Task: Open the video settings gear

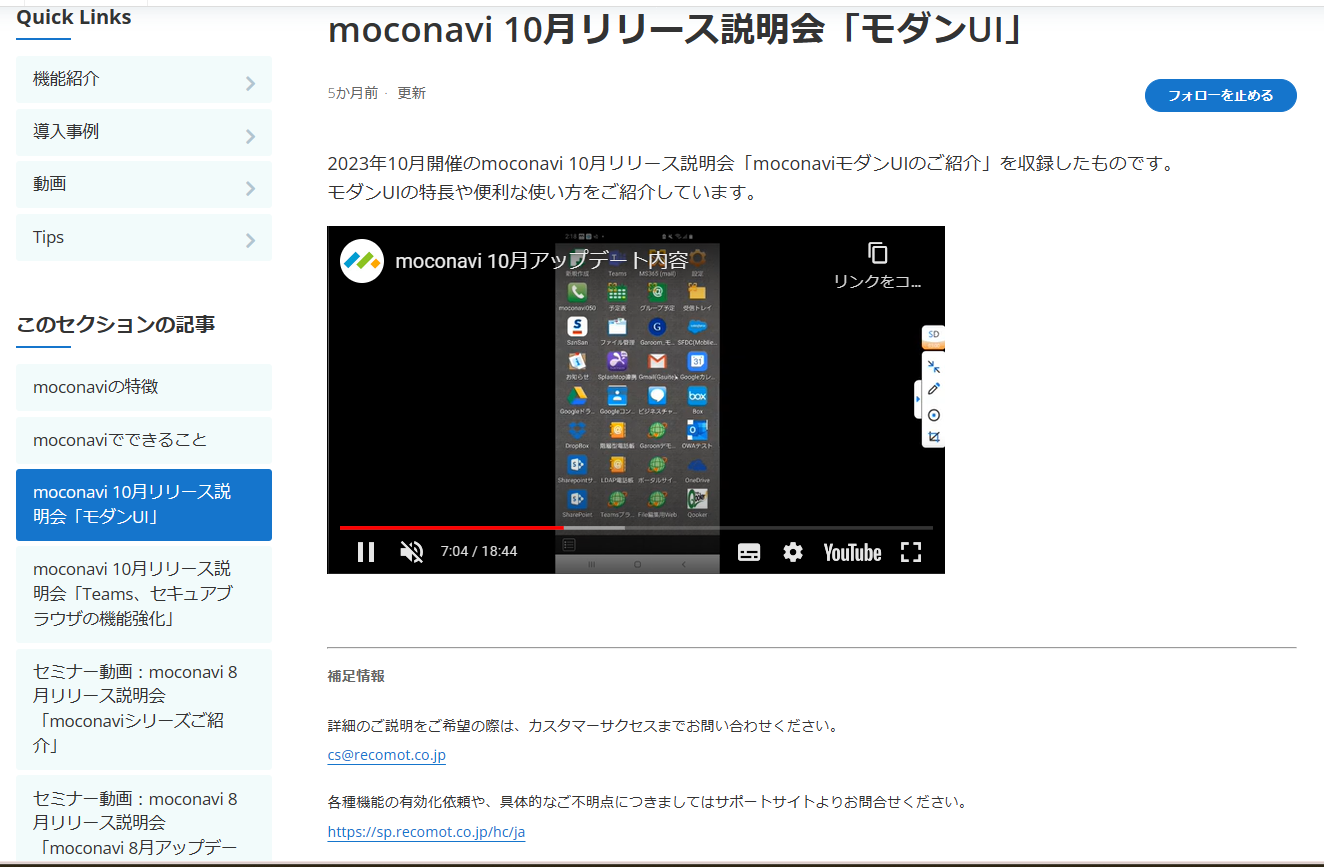Action: (x=793, y=552)
